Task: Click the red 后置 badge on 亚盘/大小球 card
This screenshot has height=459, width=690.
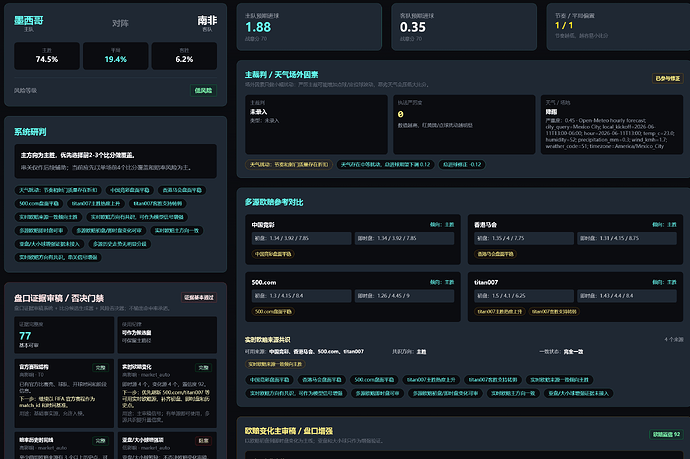Action: [x=203, y=441]
